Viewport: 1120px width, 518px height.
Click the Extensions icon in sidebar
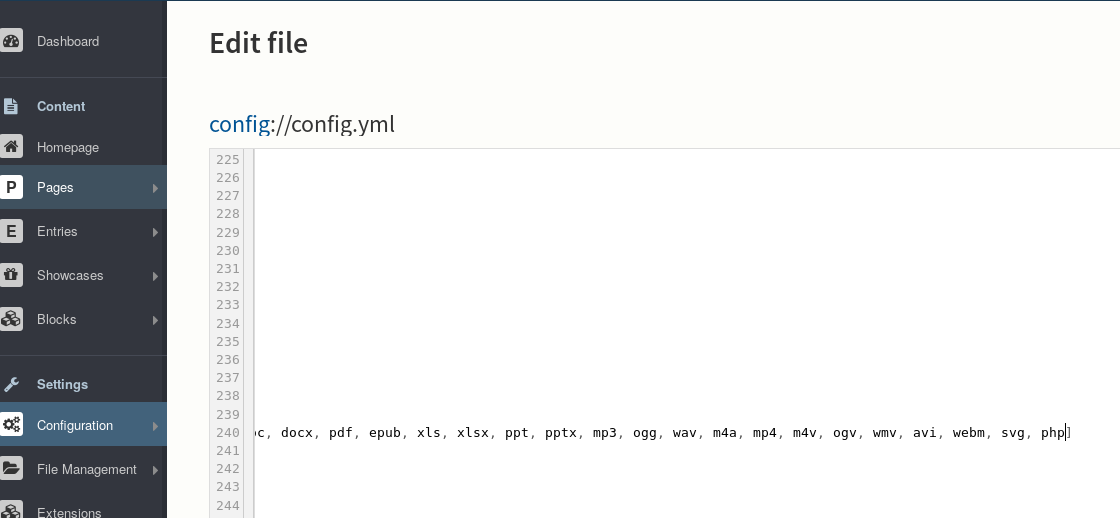click(x=11, y=510)
